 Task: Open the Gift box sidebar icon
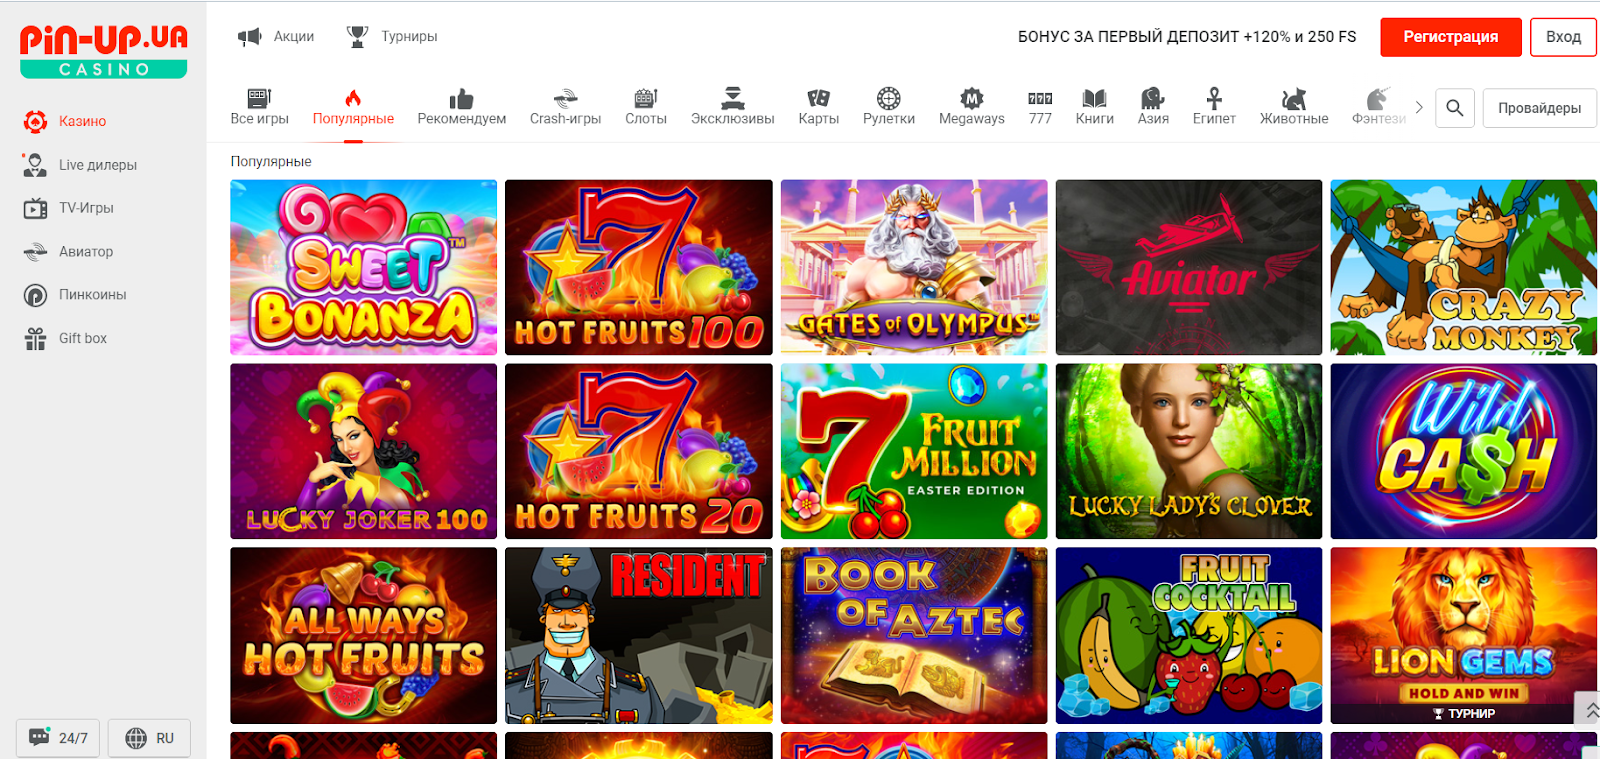(x=35, y=339)
